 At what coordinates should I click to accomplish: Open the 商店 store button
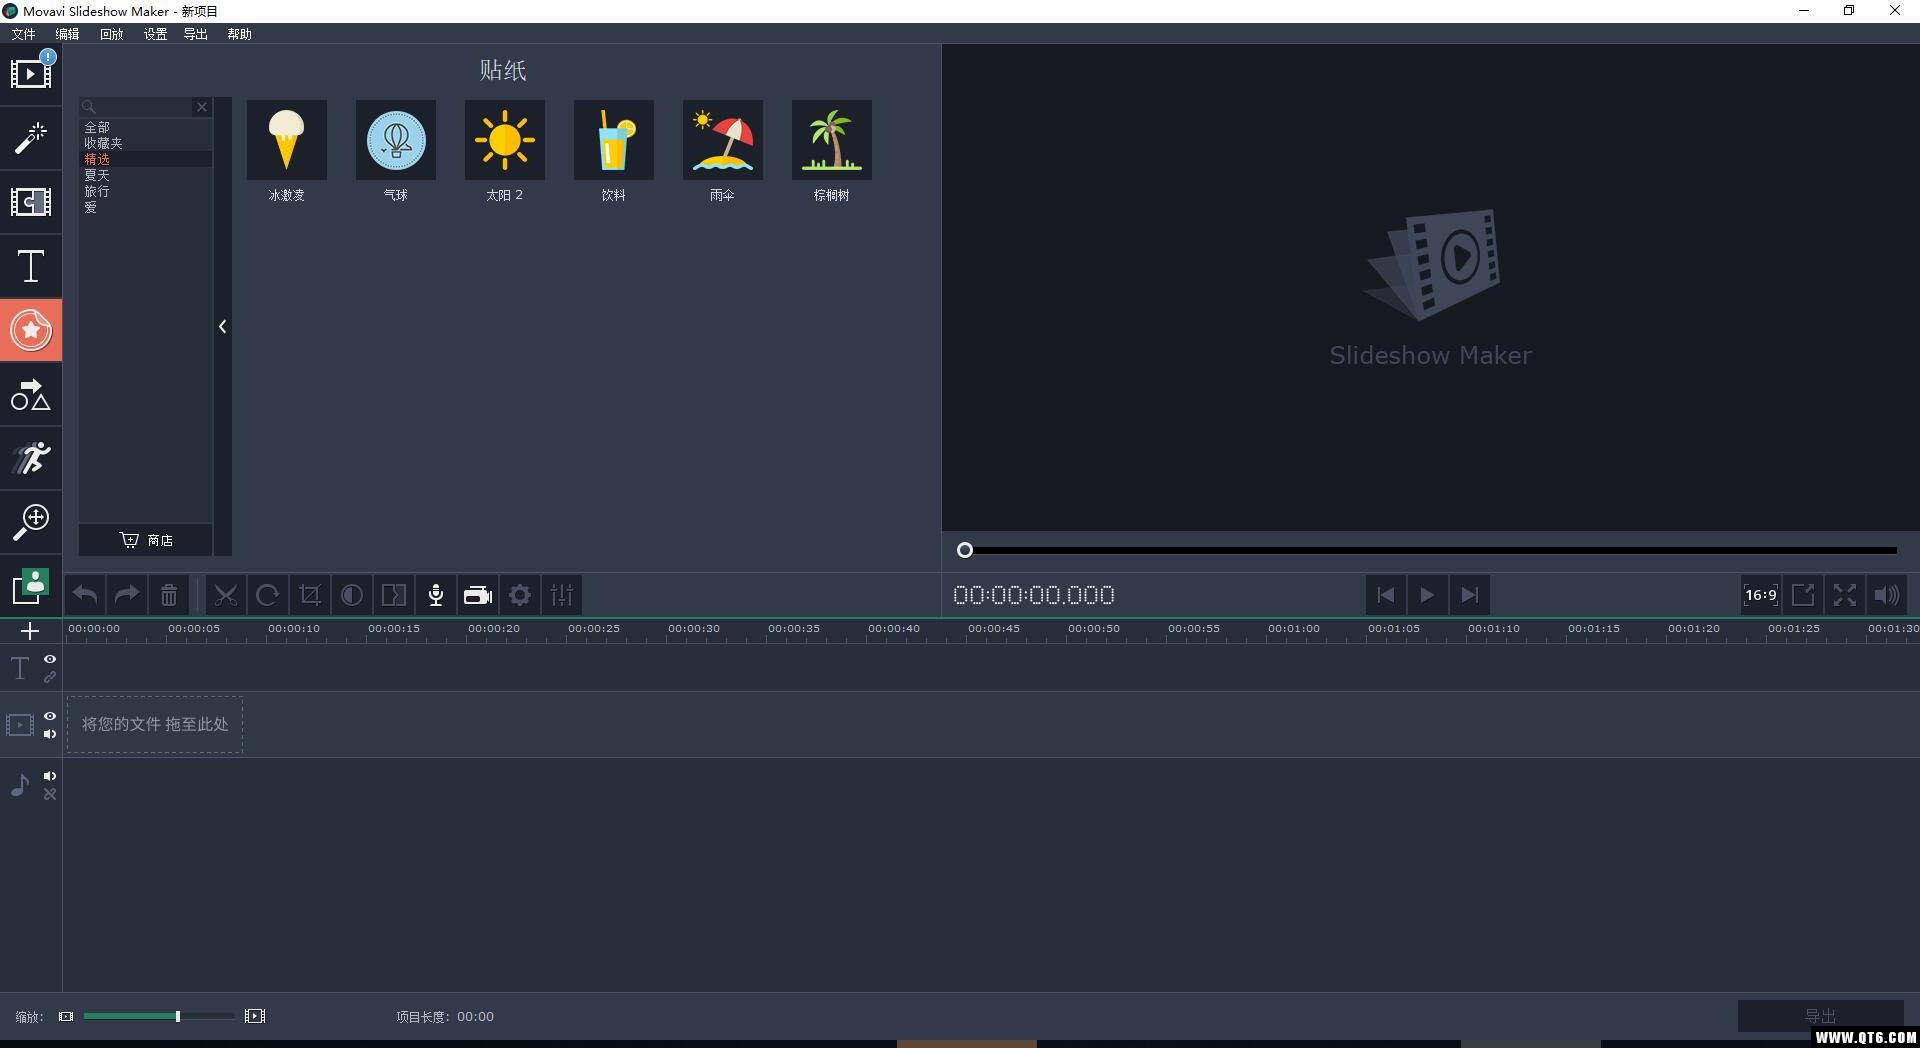point(146,540)
